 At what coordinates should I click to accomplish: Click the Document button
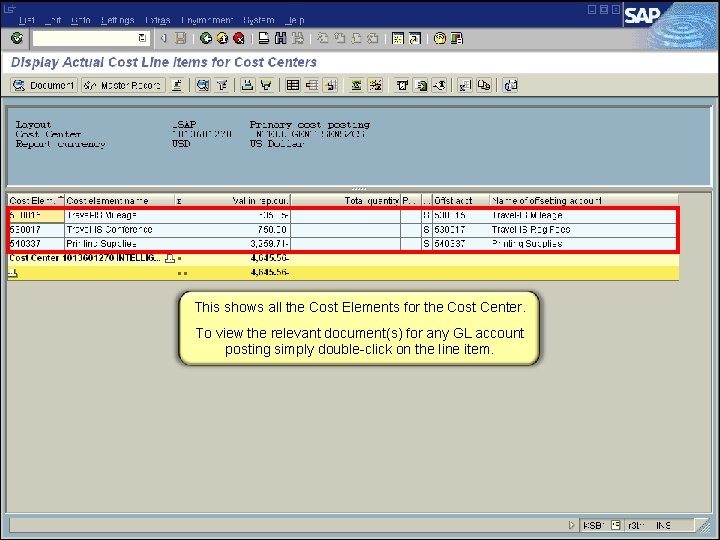44,85
